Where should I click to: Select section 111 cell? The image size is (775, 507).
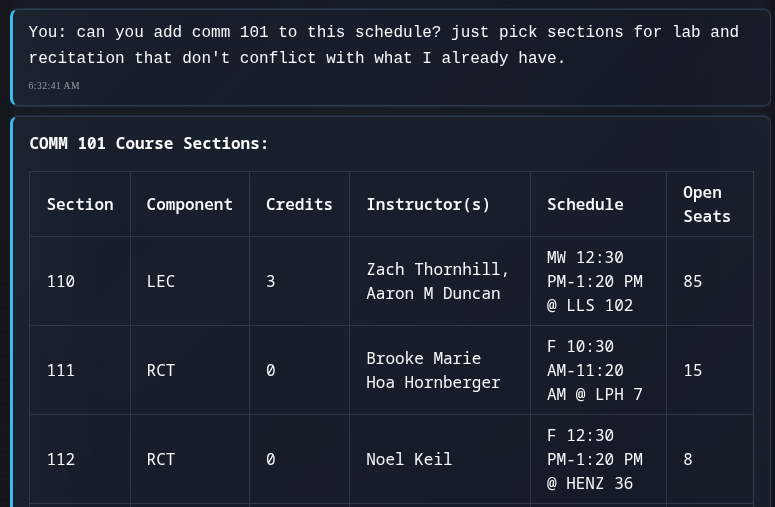click(80, 370)
